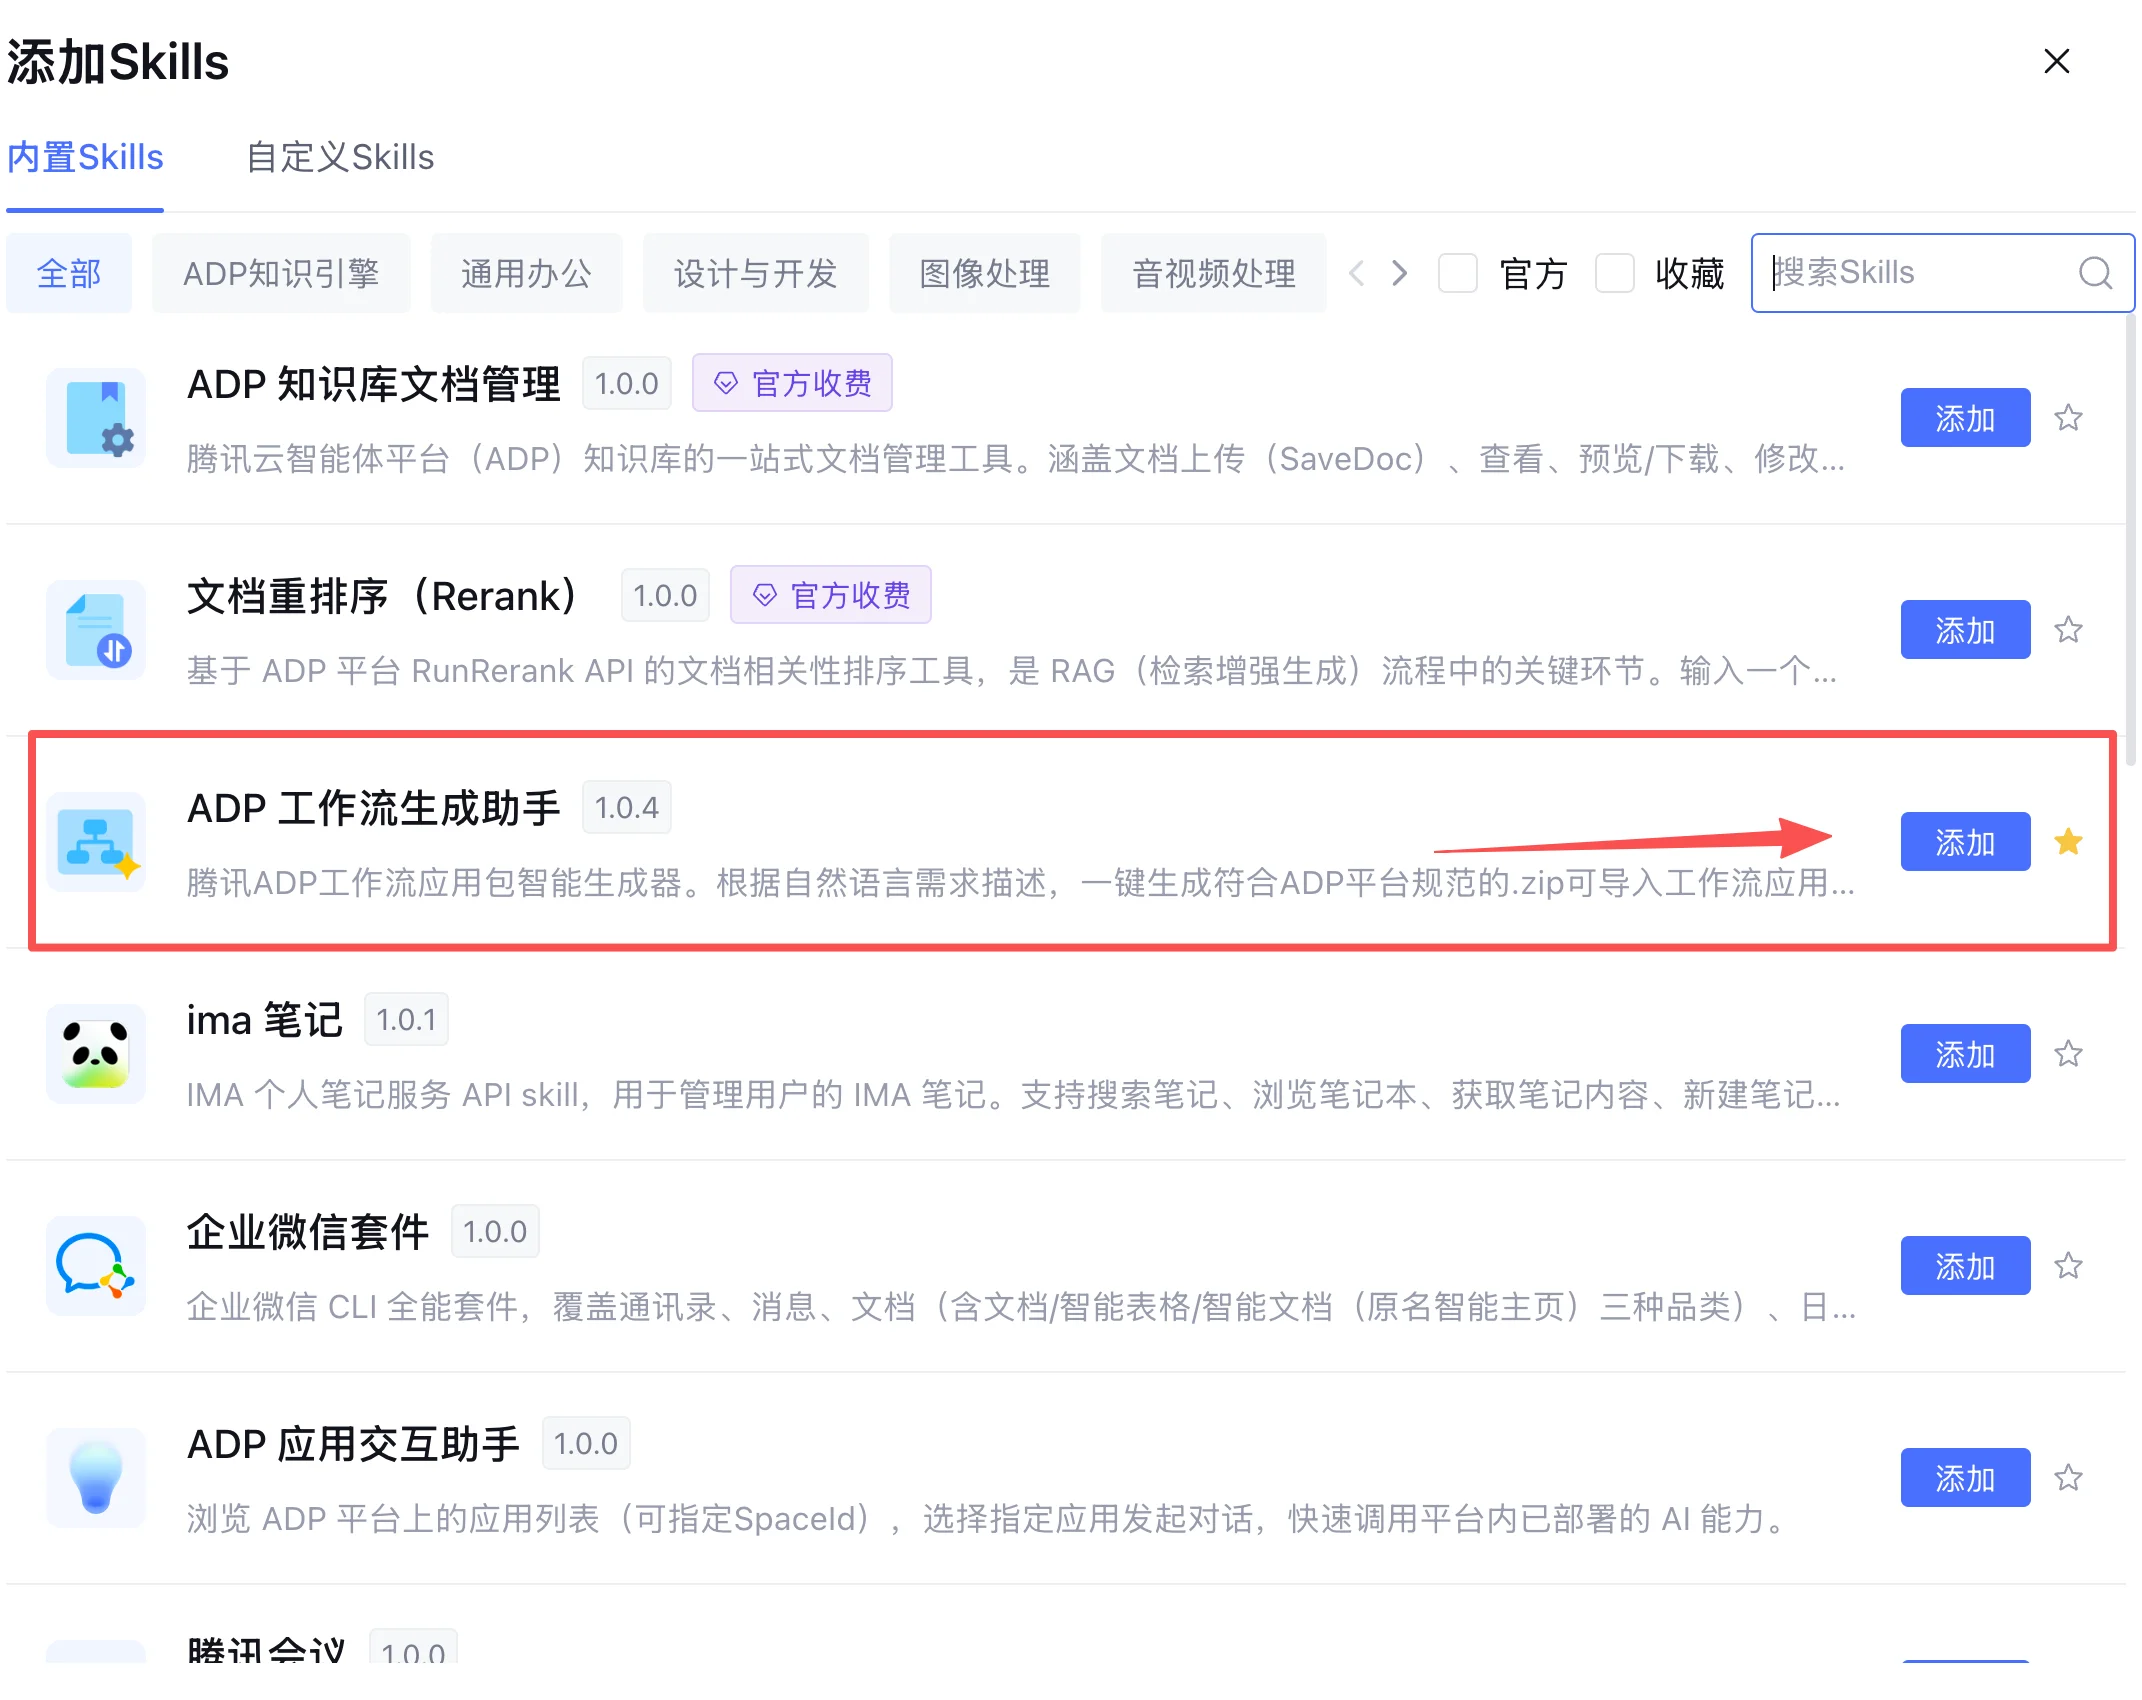Add the 文档重排序 (Rerank) skill
Viewport: 2142px width, 1700px height.
(x=1965, y=630)
